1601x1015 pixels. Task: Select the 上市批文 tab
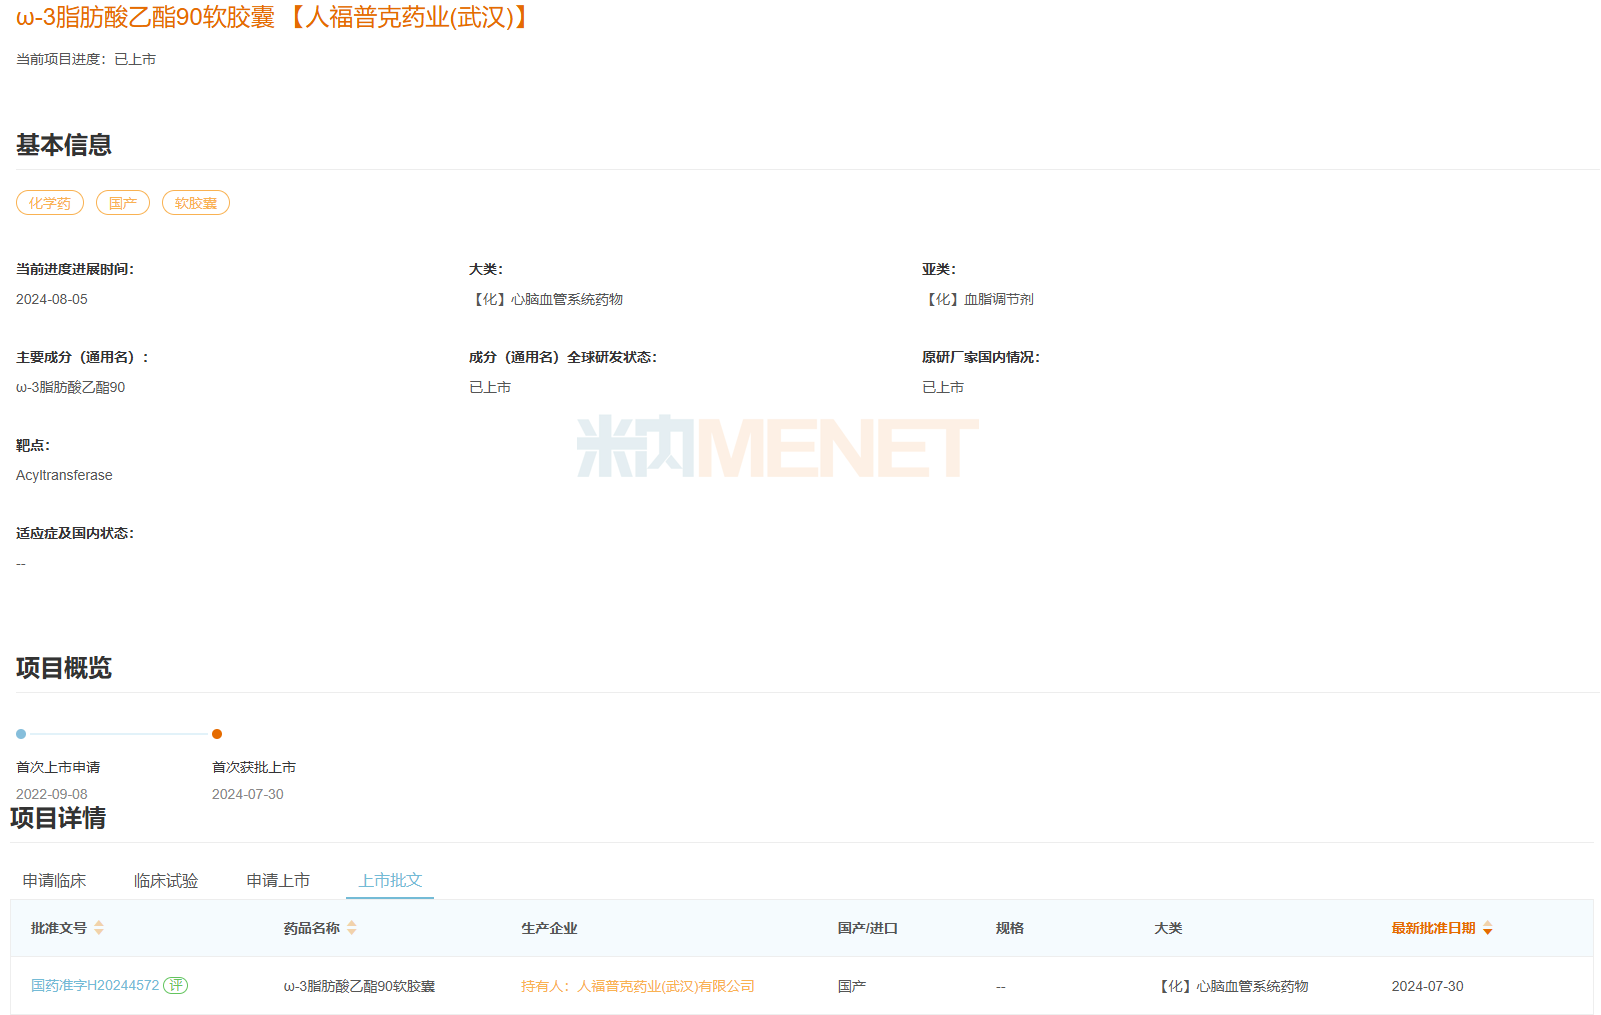(390, 880)
